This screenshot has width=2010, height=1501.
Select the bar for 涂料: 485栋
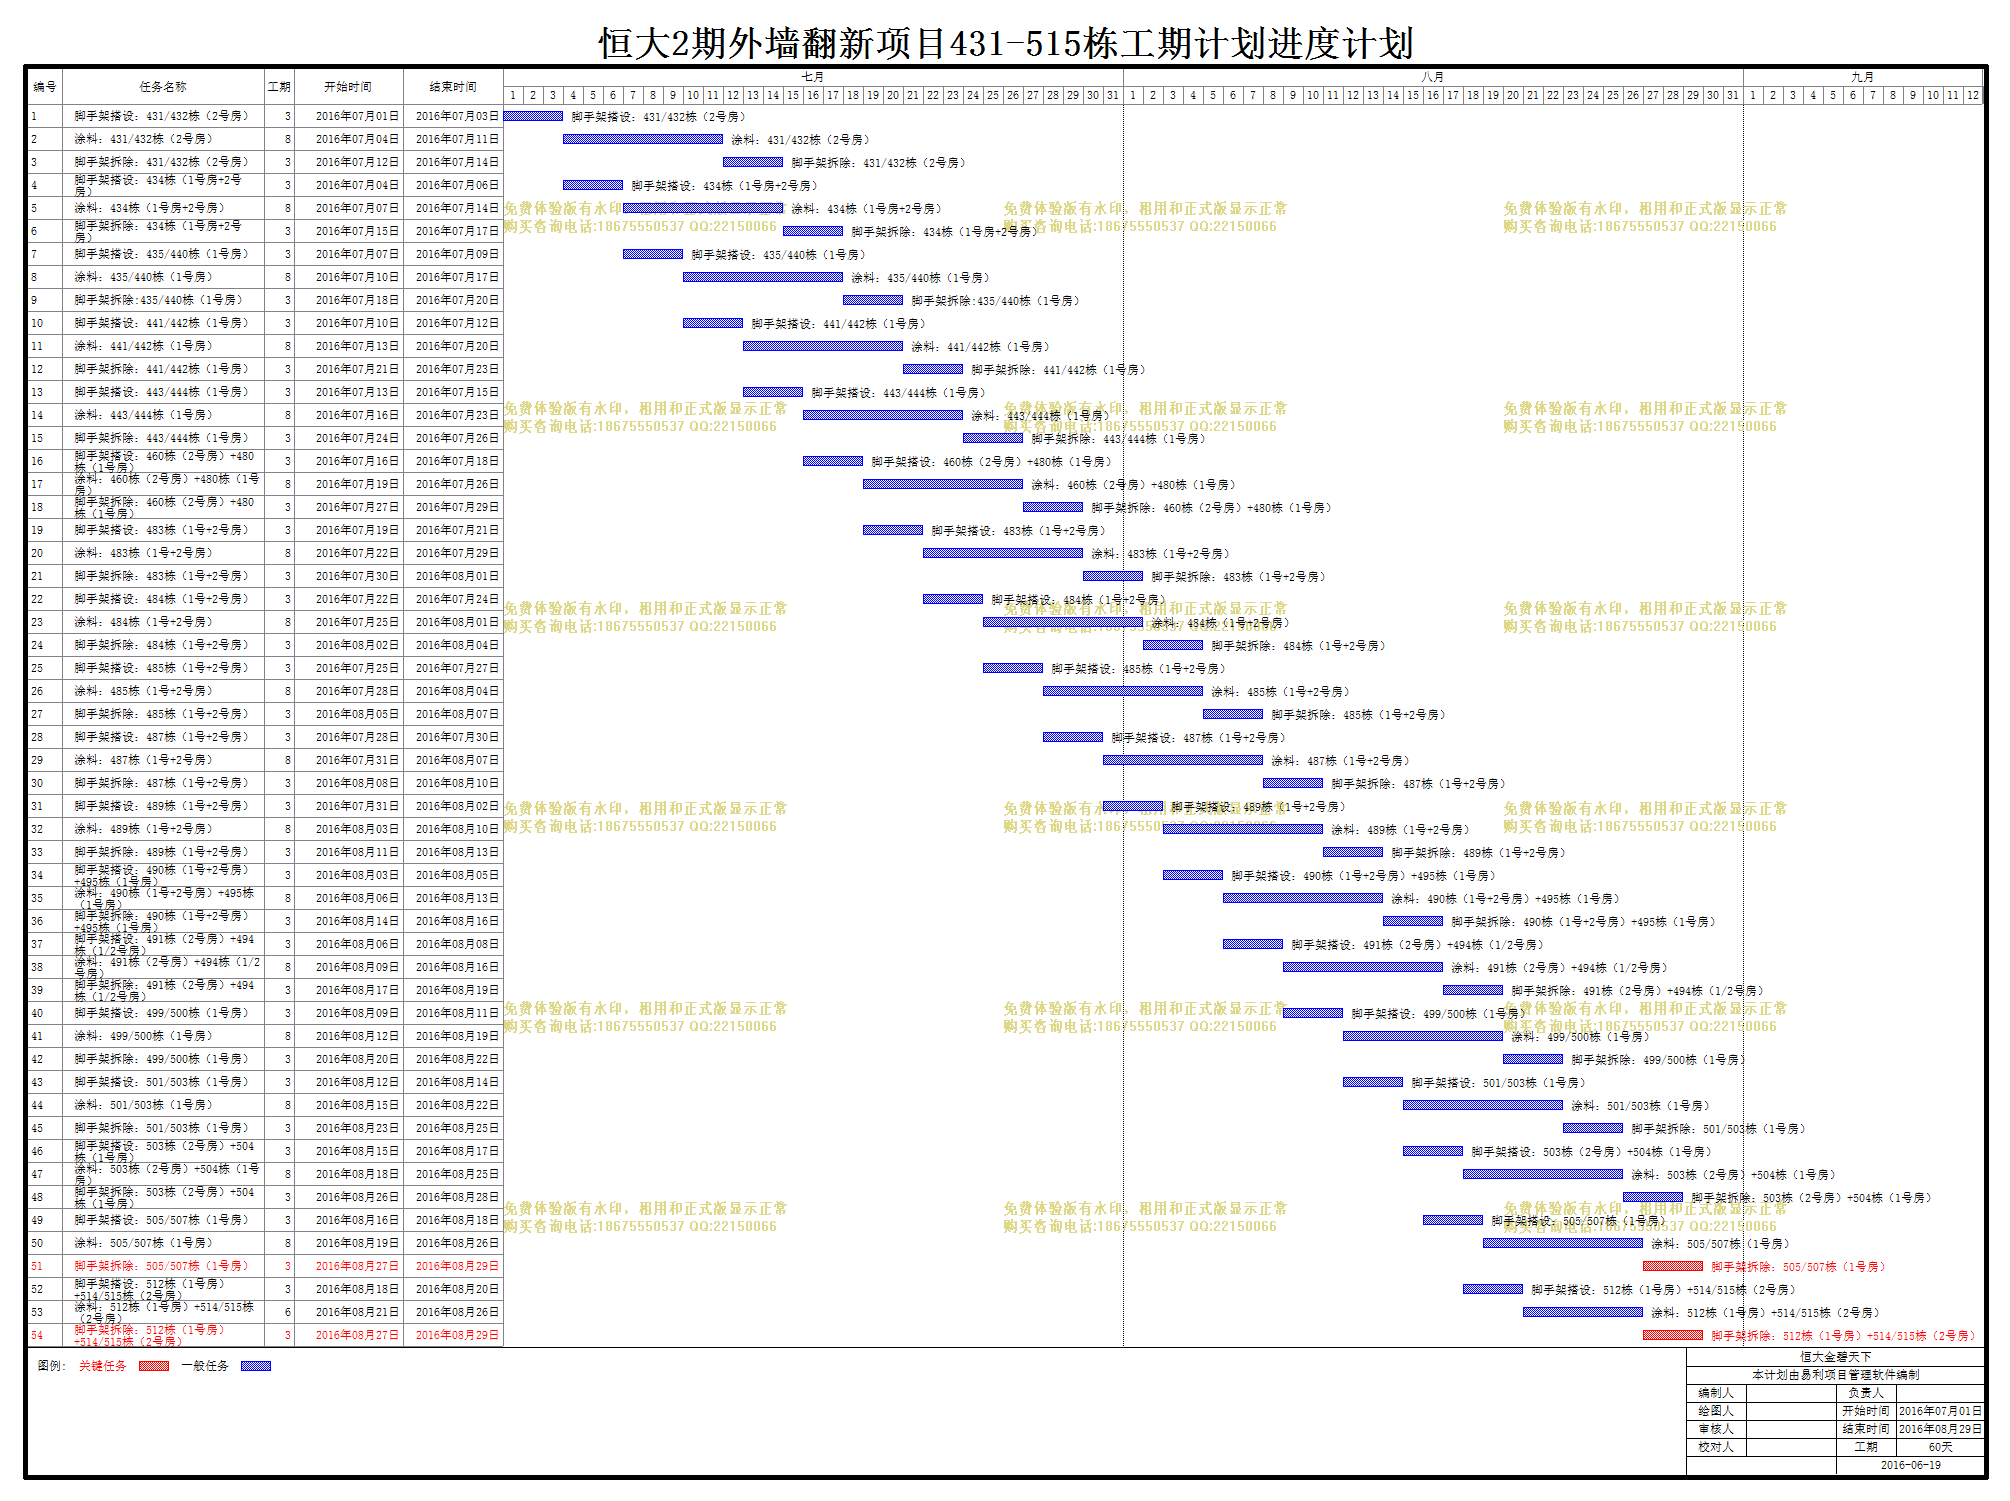tap(1123, 691)
